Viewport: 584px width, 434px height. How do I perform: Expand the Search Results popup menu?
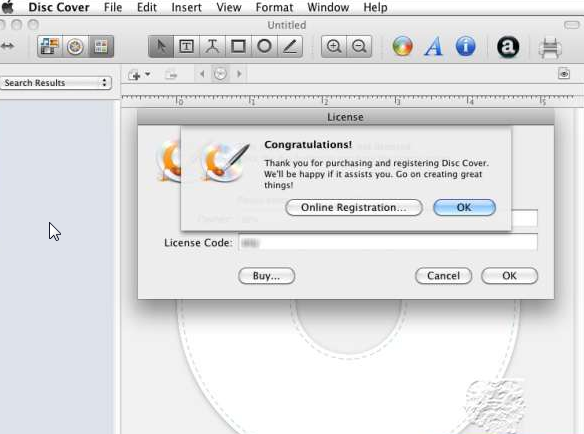tap(56, 83)
